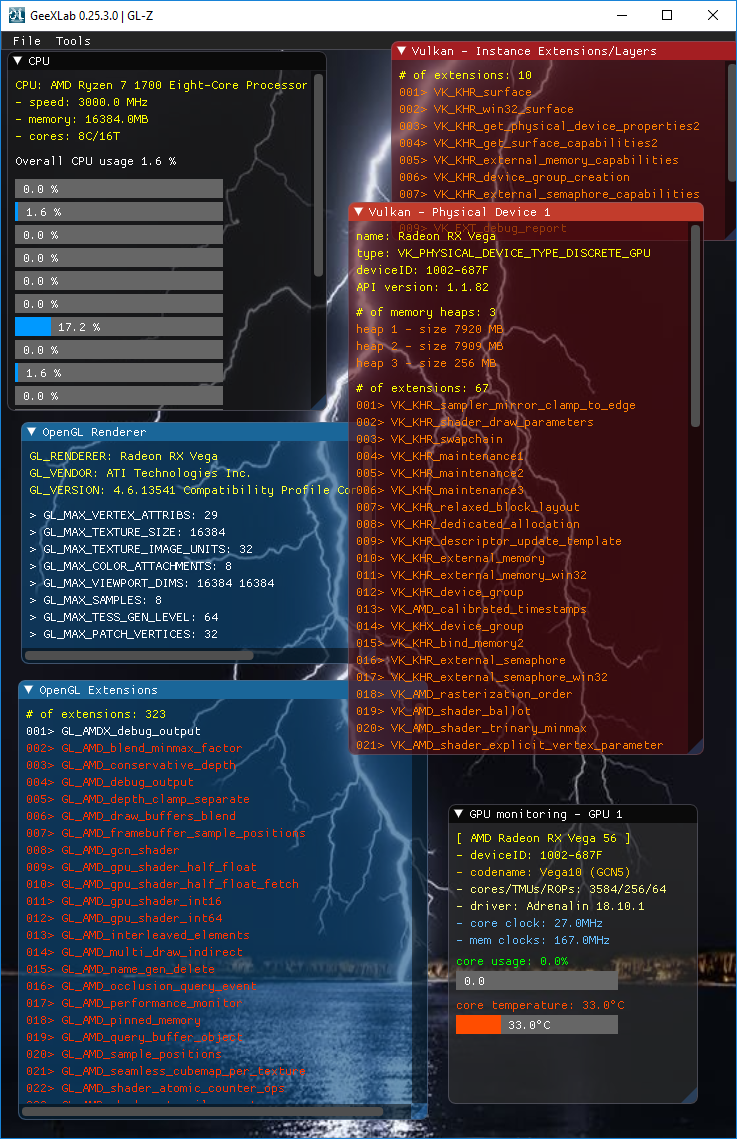
Task: Click the CPU panel vertical scrollbar
Action: point(318,174)
